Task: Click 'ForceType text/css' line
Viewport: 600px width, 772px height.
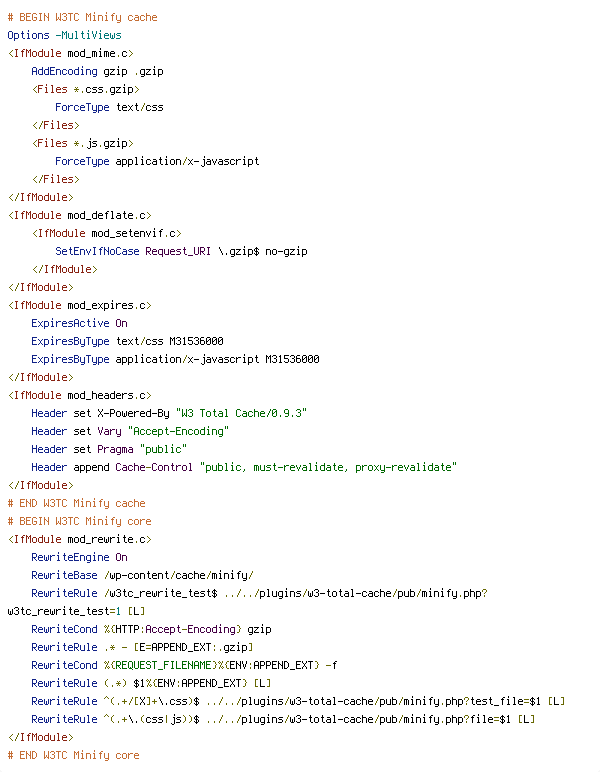Action: (x=109, y=107)
